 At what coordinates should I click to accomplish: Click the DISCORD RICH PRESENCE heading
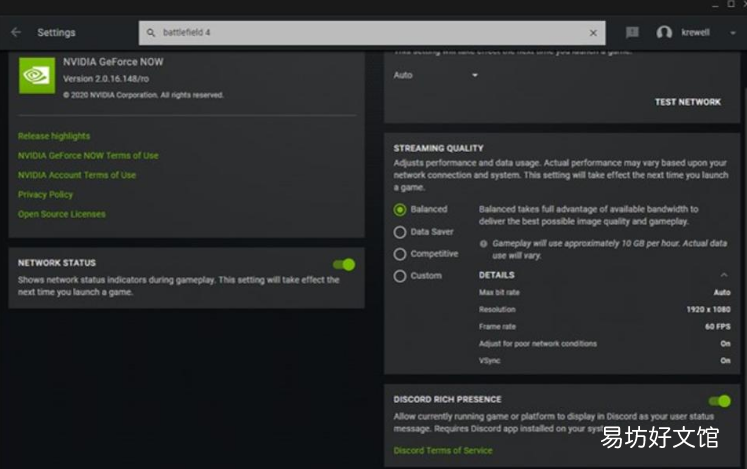coord(447,399)
